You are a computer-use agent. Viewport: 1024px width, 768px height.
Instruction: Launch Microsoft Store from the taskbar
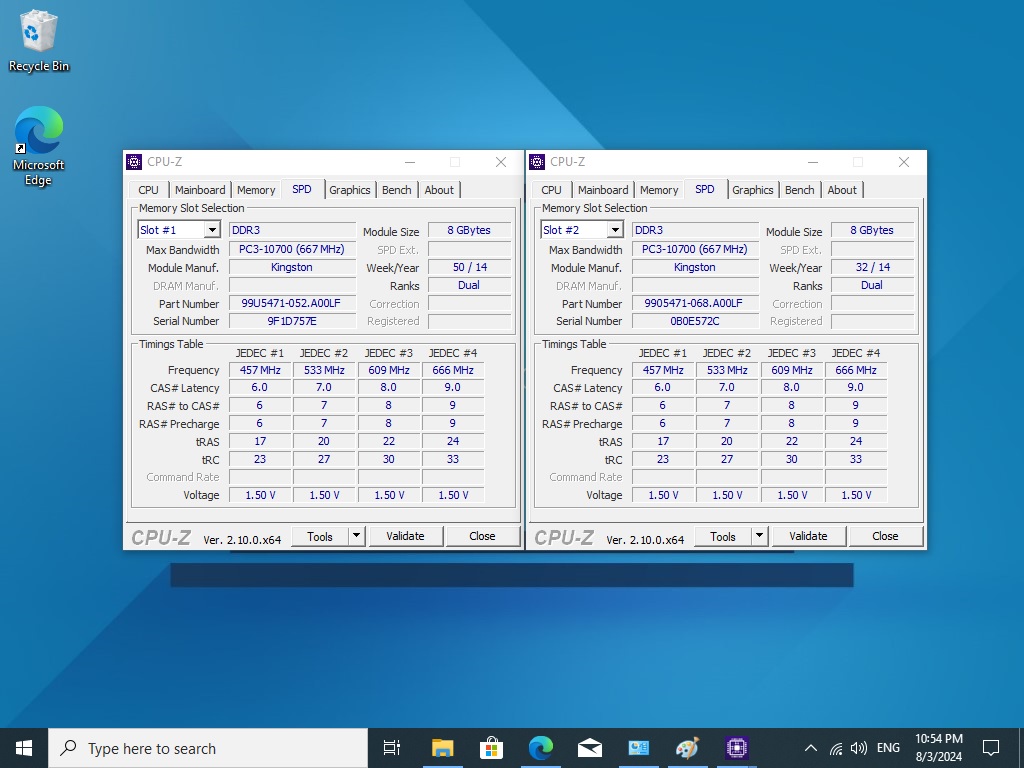491,748
